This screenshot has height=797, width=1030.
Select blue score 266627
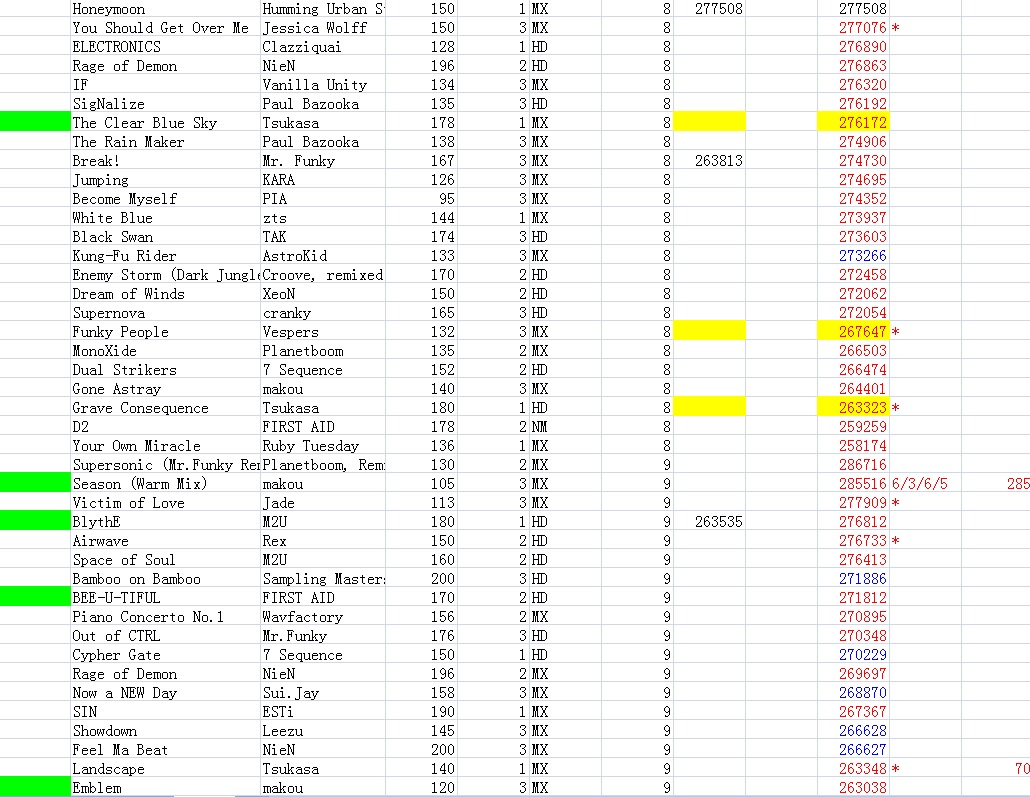tap(853, 750)
